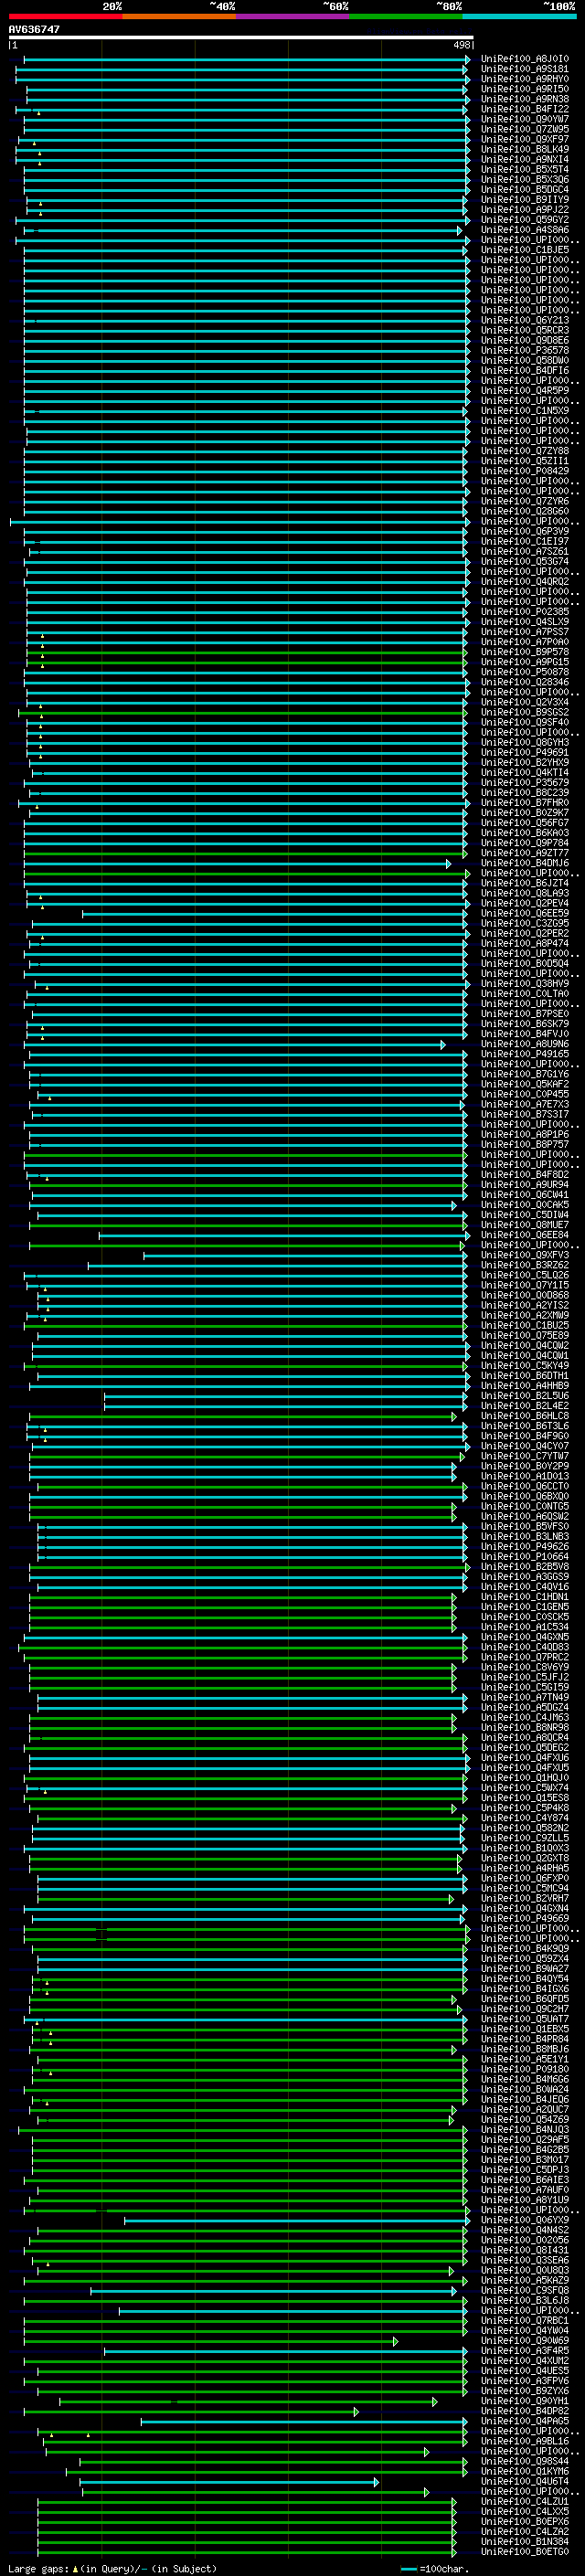Select hit label UniRef100_C9SFQ8
The height and width of the screenshot is (2576, 585).
click(525, 2290)
